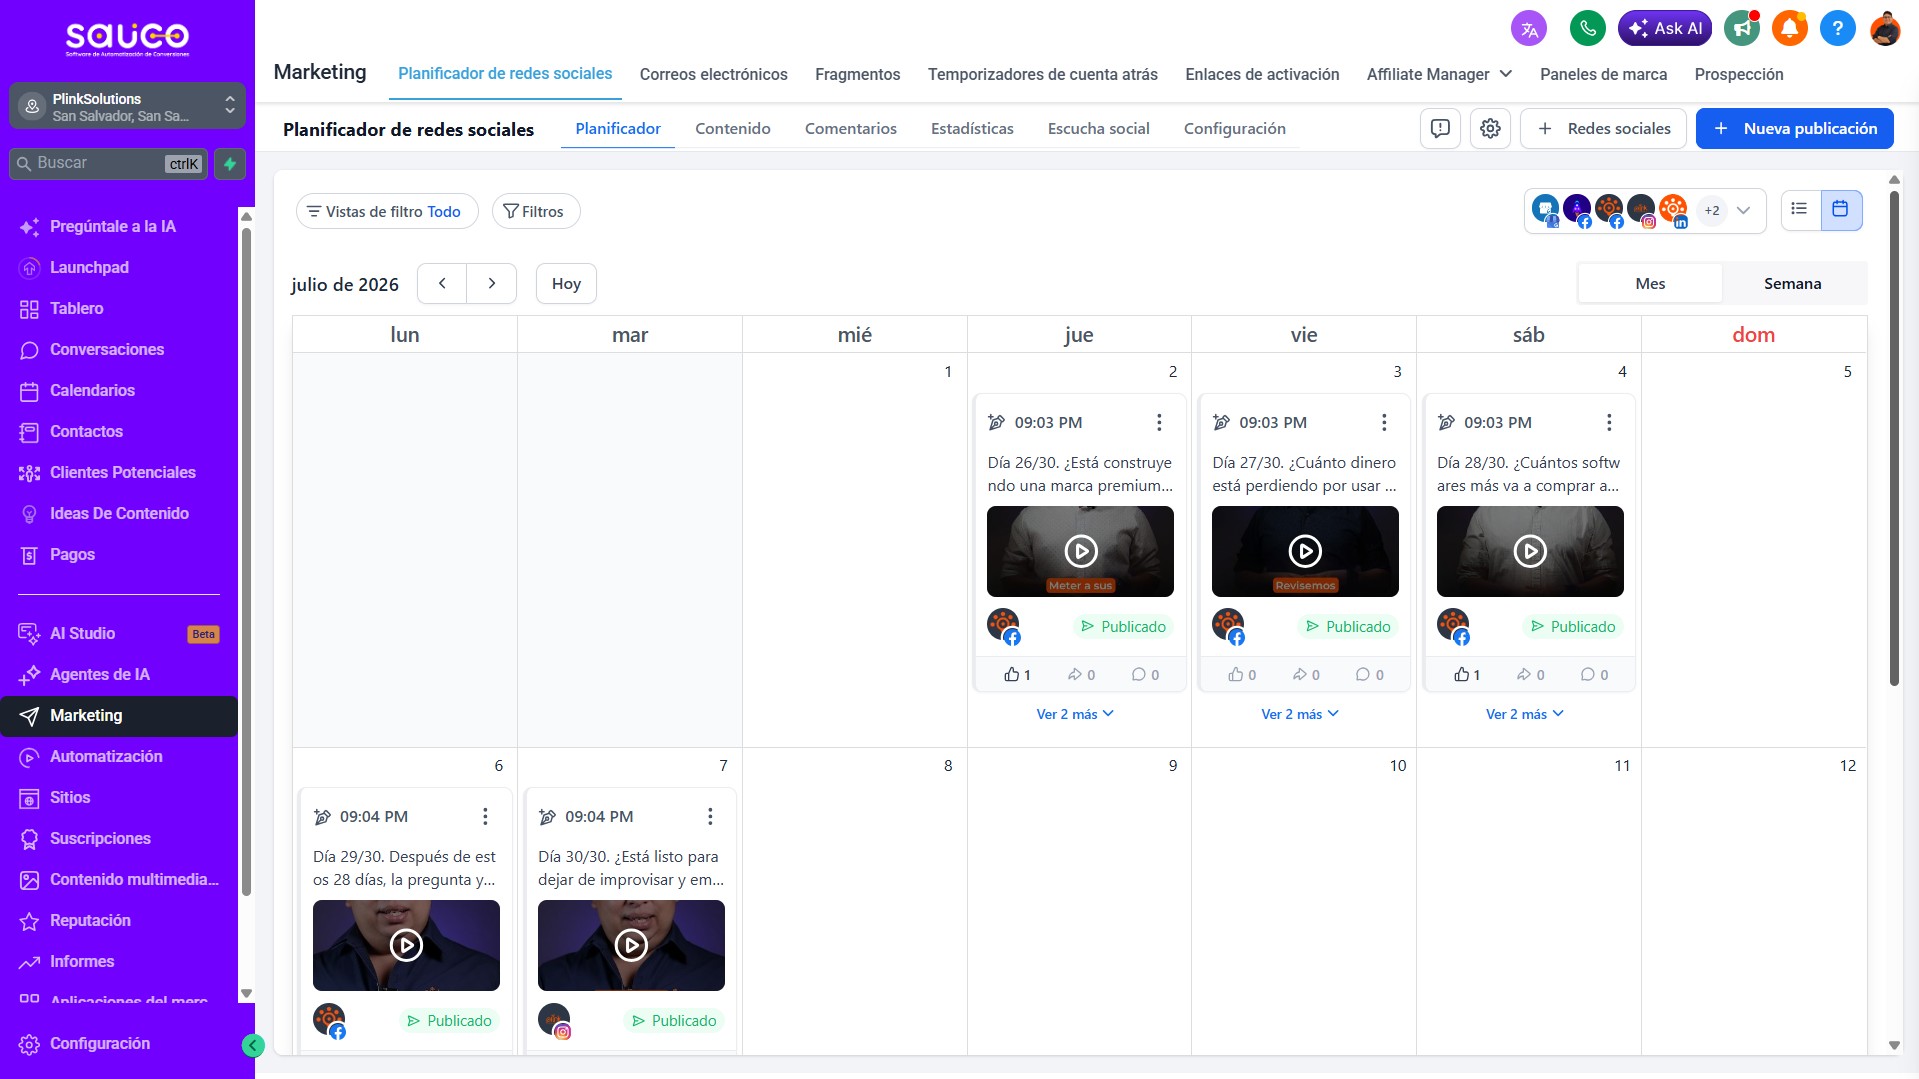This screenshot has width=1919, height=1079.
Task: Go to next month arrow
Action: [492, 284]
